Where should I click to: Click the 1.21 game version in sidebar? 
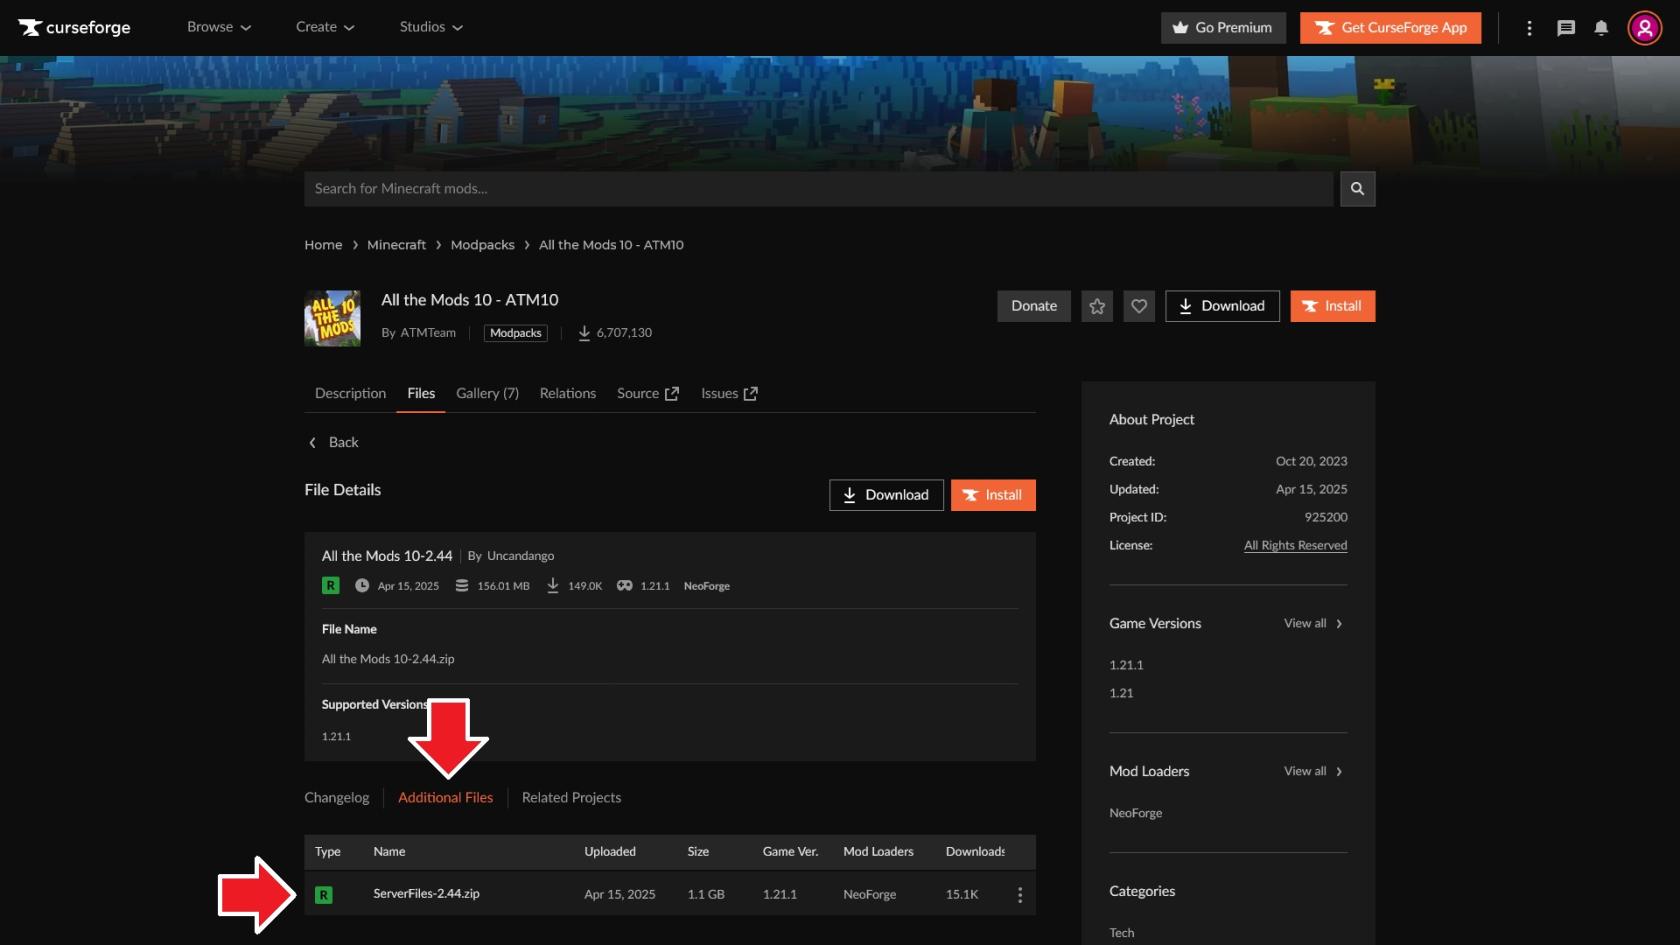click(x=1121, y=694)
